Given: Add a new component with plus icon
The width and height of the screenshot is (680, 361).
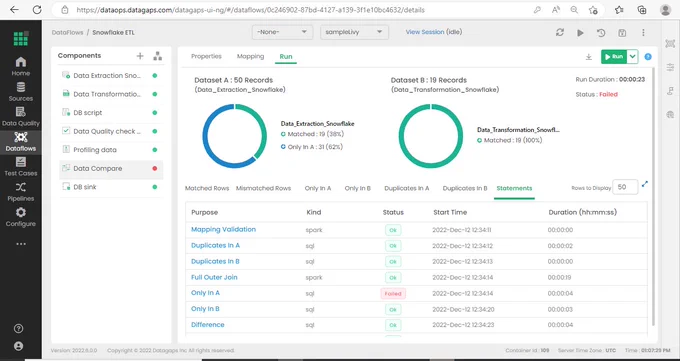Looking at the screenshot, I should (140, 56).
